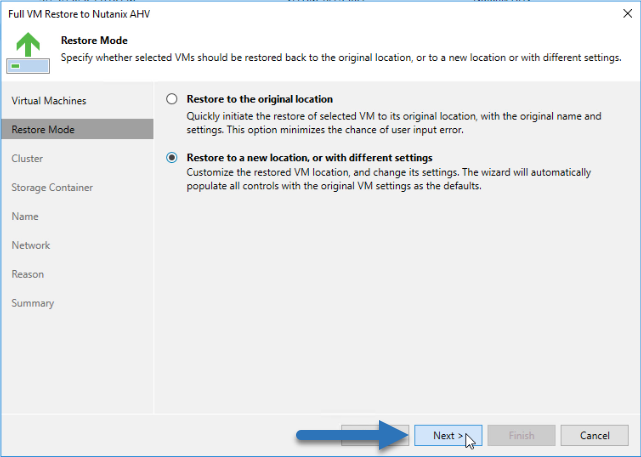Click the disabled Finish button
Image resolution: width=641 pixels, height=457 pixels.
click(x=521, y=435)
